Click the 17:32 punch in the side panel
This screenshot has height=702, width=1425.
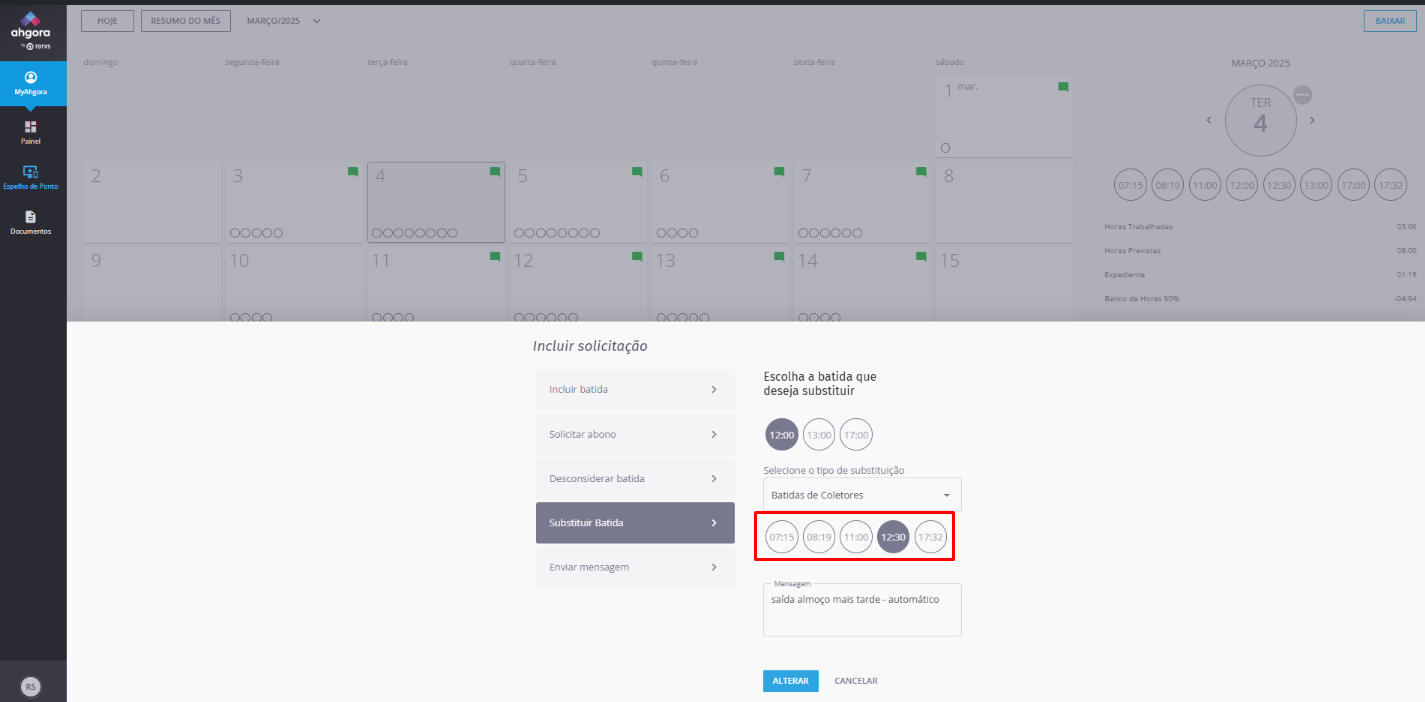(x=1391, y=185)
